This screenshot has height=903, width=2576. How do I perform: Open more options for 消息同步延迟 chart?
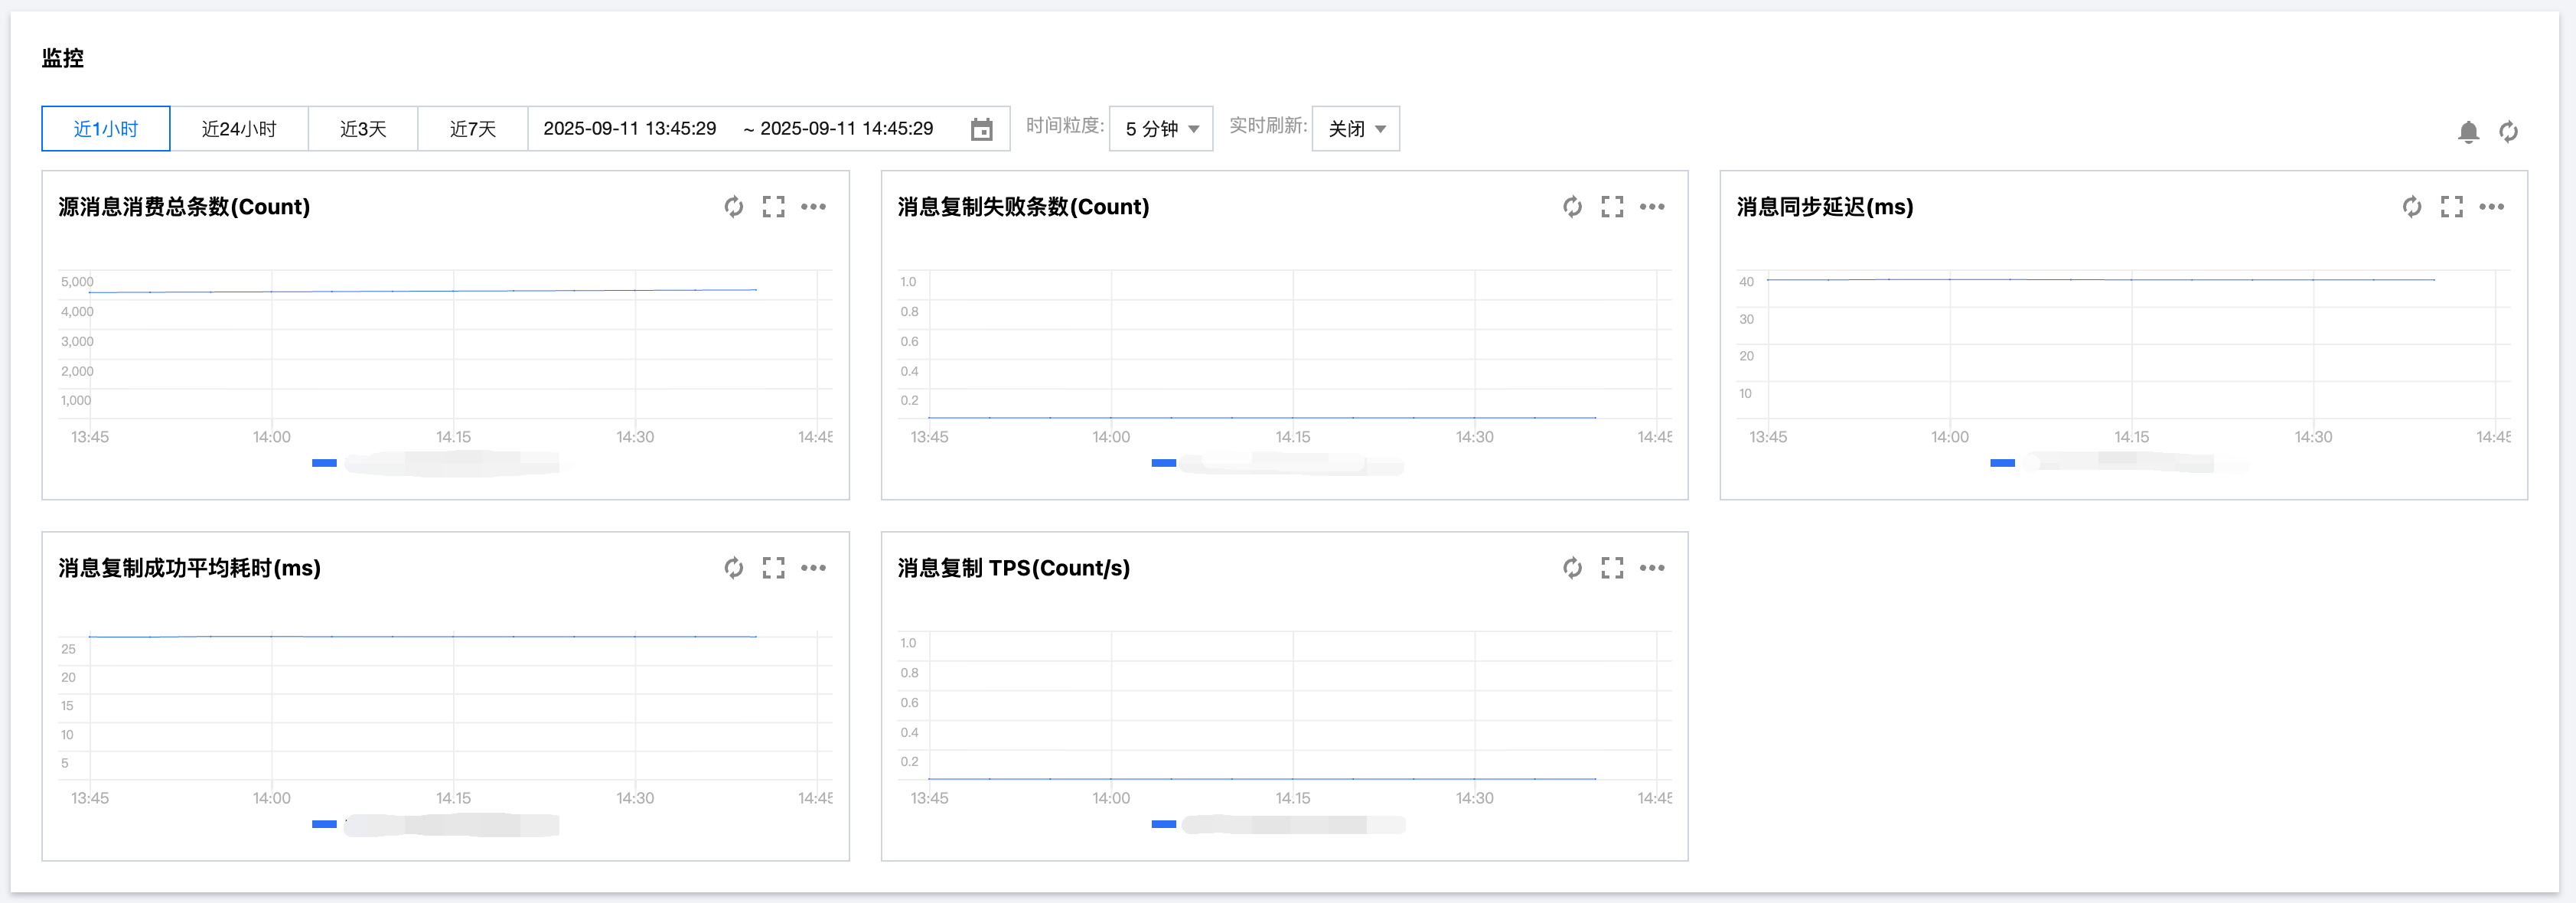coord(2491,207)
